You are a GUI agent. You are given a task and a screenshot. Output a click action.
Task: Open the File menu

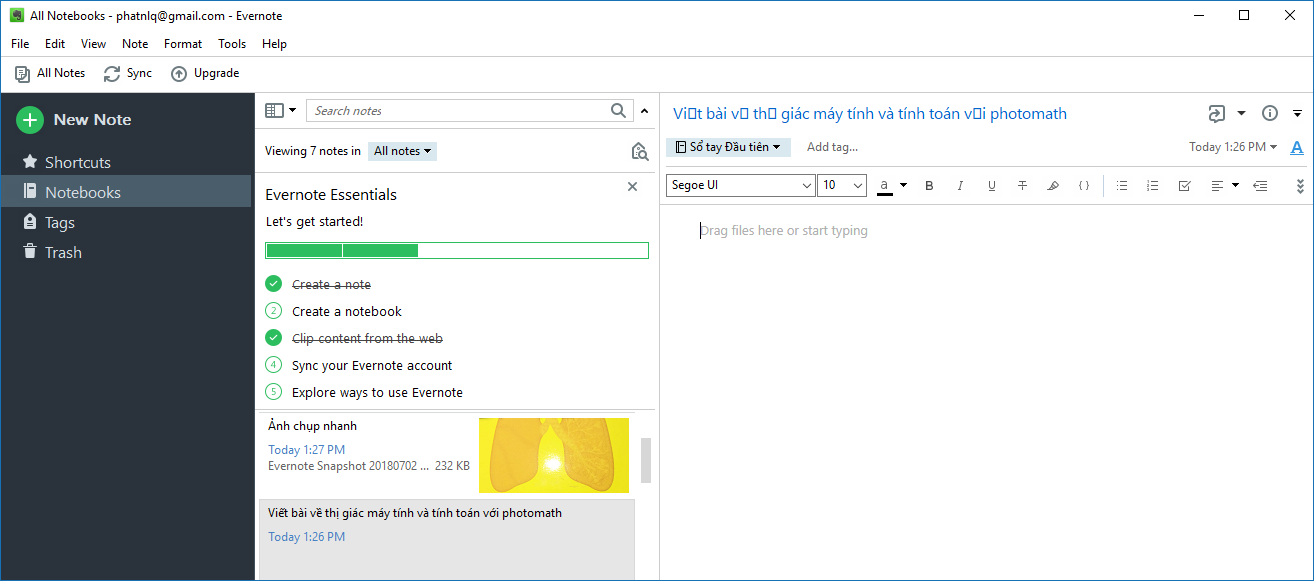[20, 44]
